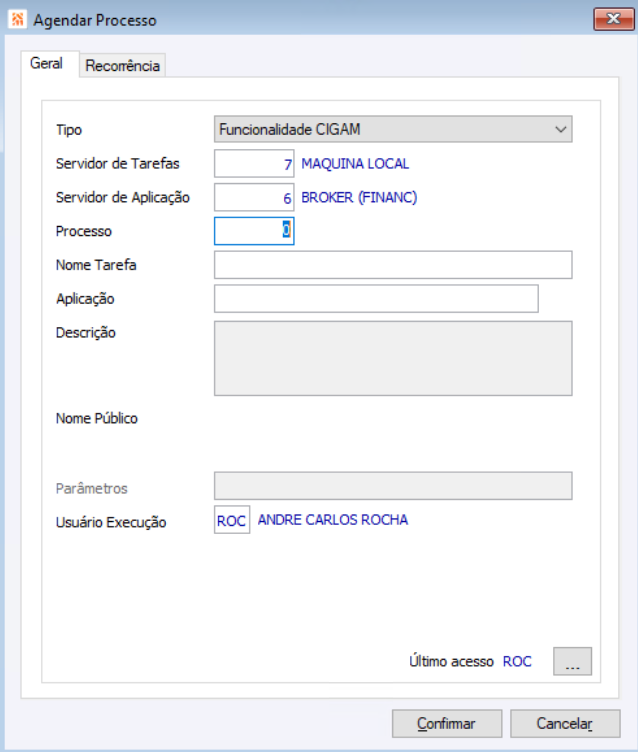Click the ellipsis button beside Último acesso

572,662
